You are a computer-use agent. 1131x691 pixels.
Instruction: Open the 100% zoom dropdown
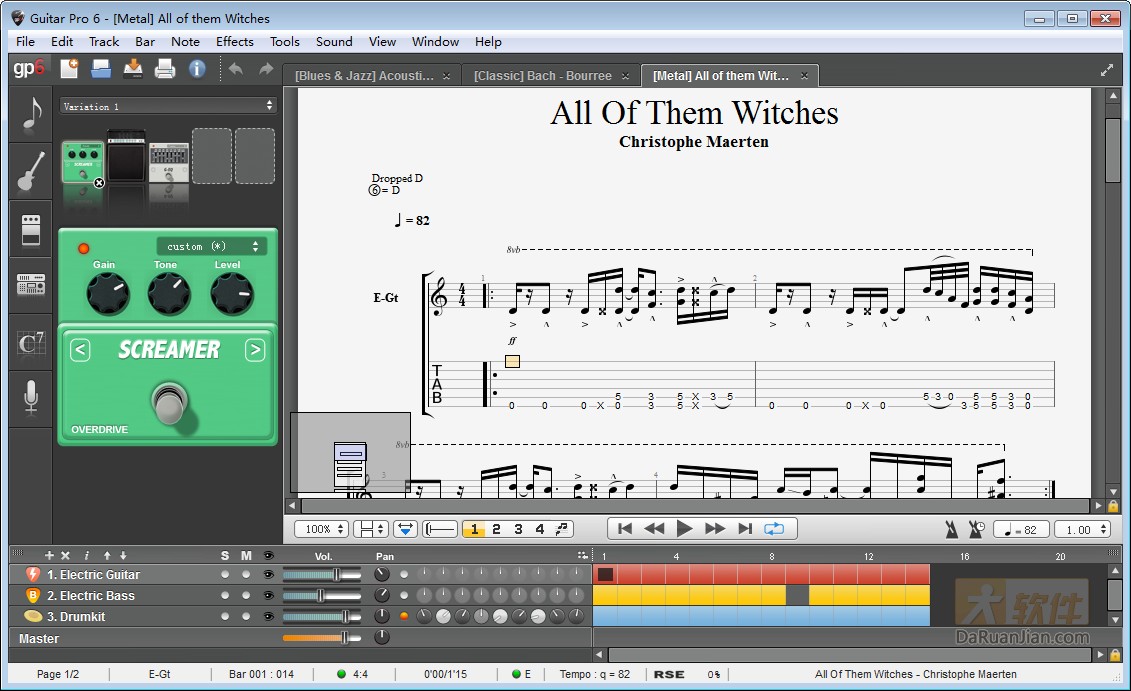coord(322,529)
